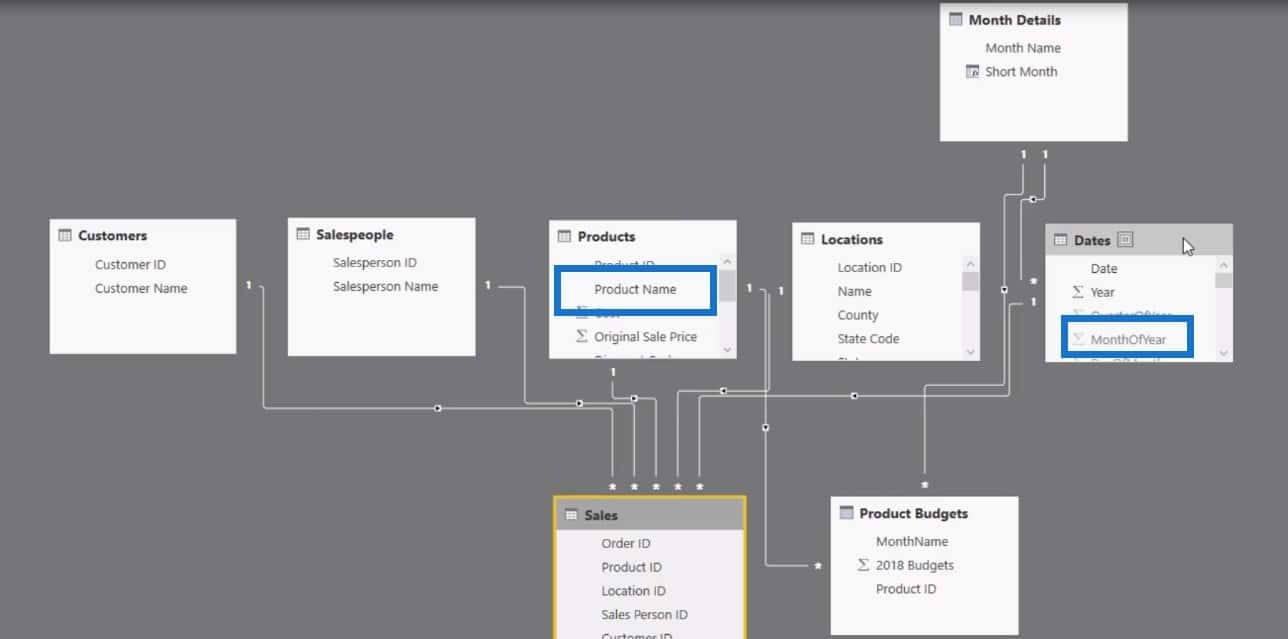Select the Locations table header

pyautogui.click(x=886, y=240)
